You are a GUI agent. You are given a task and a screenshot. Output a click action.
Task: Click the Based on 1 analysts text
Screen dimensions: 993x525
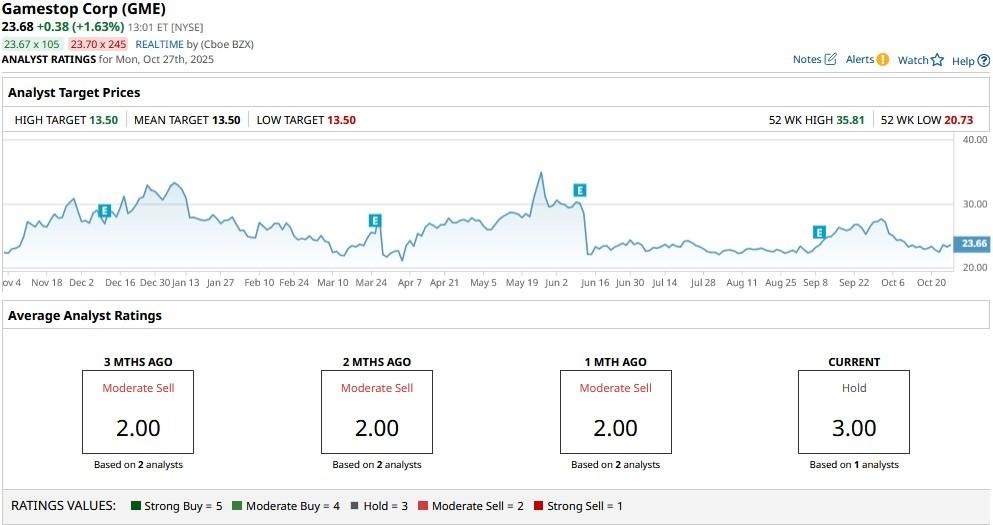tap(854, 464)
